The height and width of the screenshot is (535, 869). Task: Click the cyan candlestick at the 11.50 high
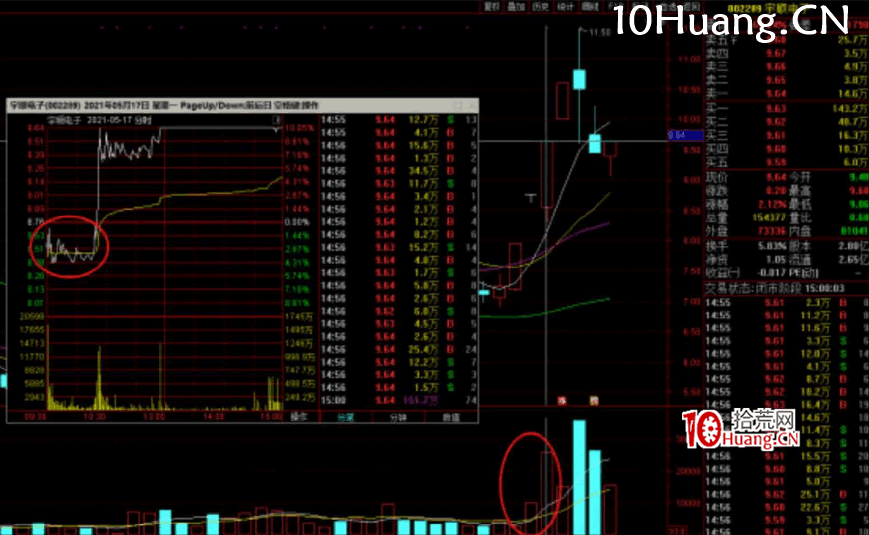point(579,80)
